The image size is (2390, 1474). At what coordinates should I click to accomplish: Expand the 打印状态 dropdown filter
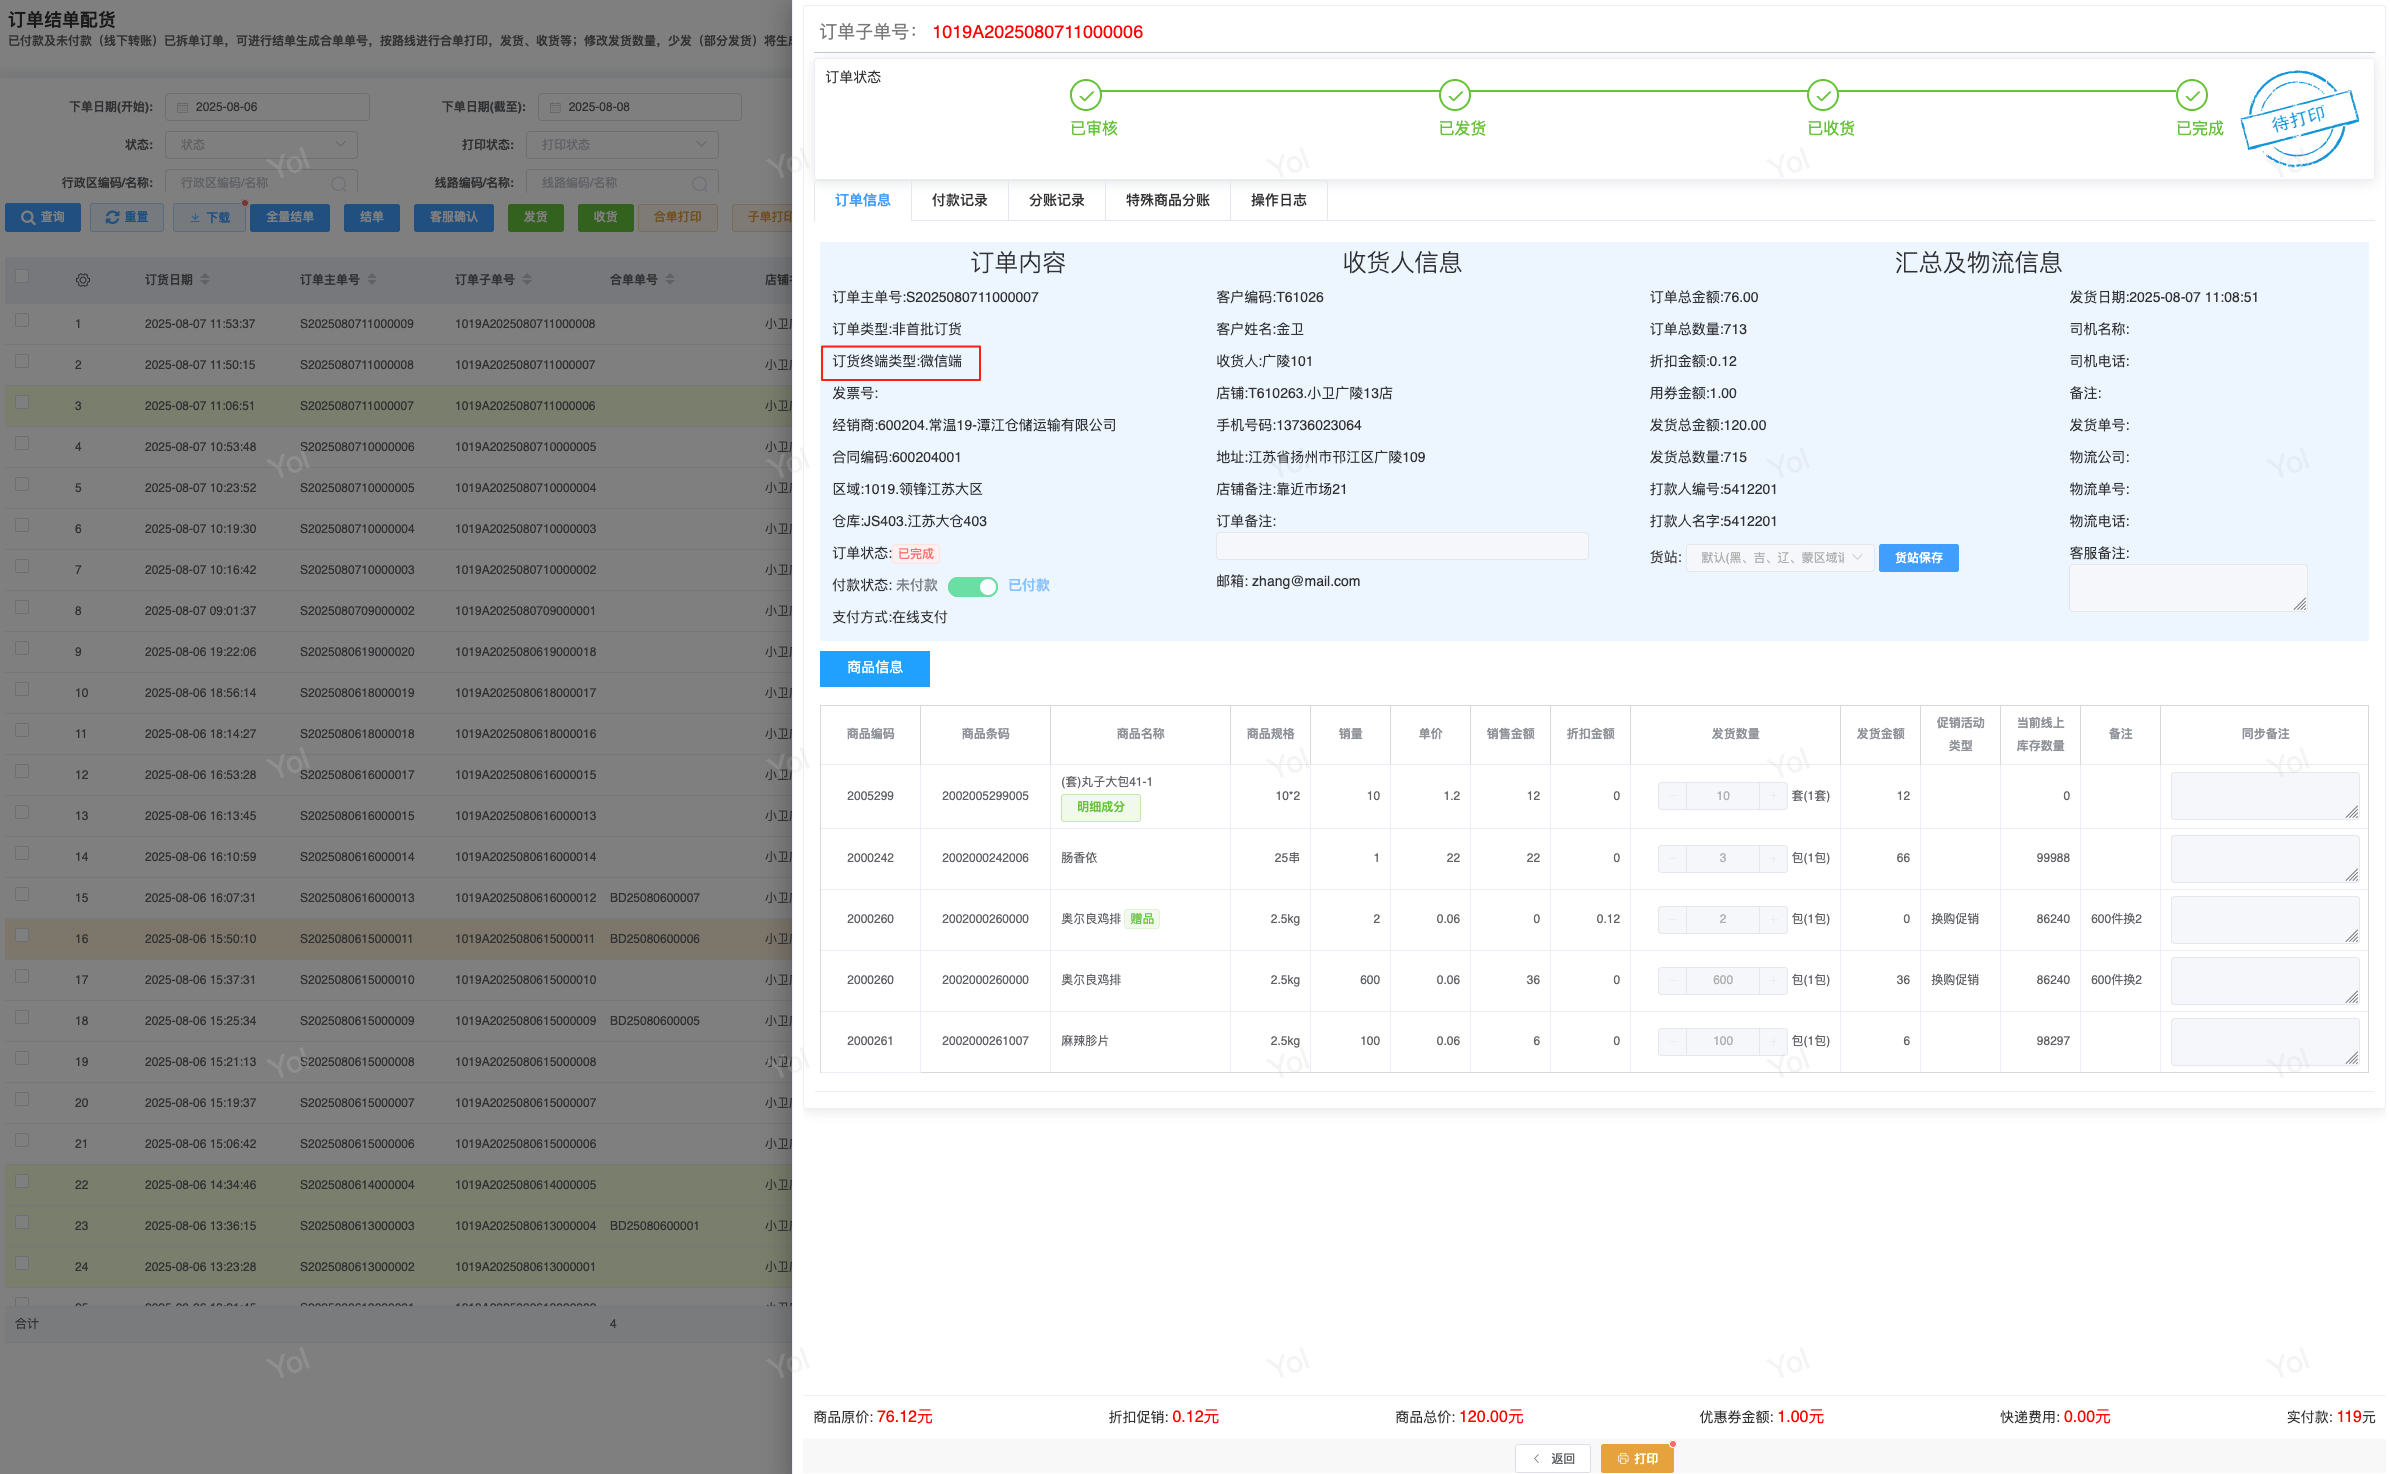[x=623, y=145]
